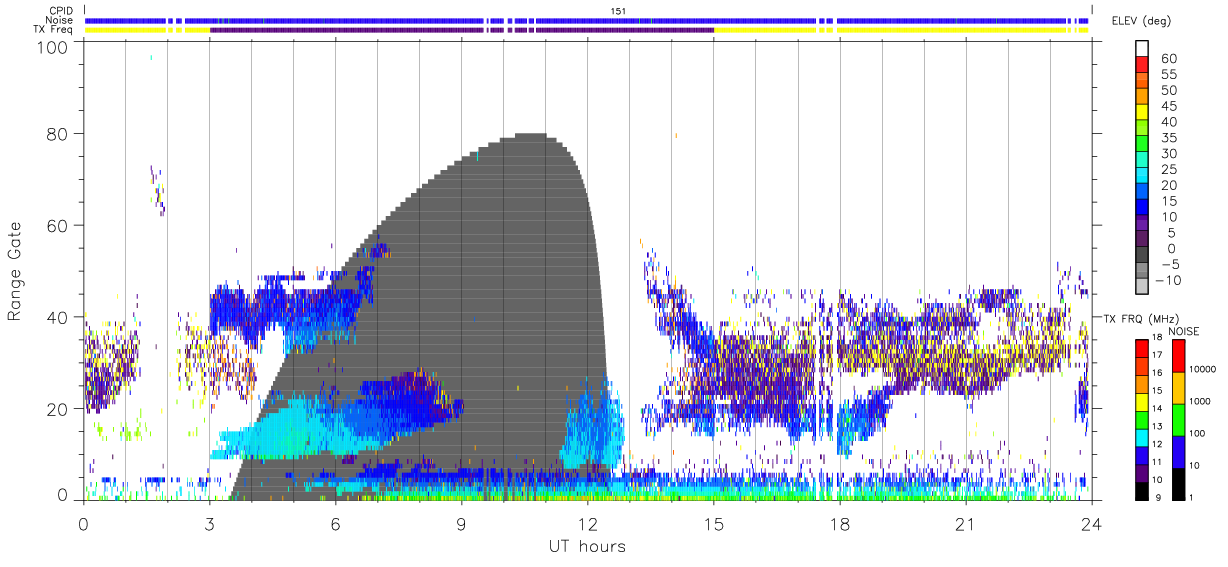Click the x-axis tick label '3'
Viewport: 1228px width, 567px height.
pyautogui.click(x=209, y=525)
